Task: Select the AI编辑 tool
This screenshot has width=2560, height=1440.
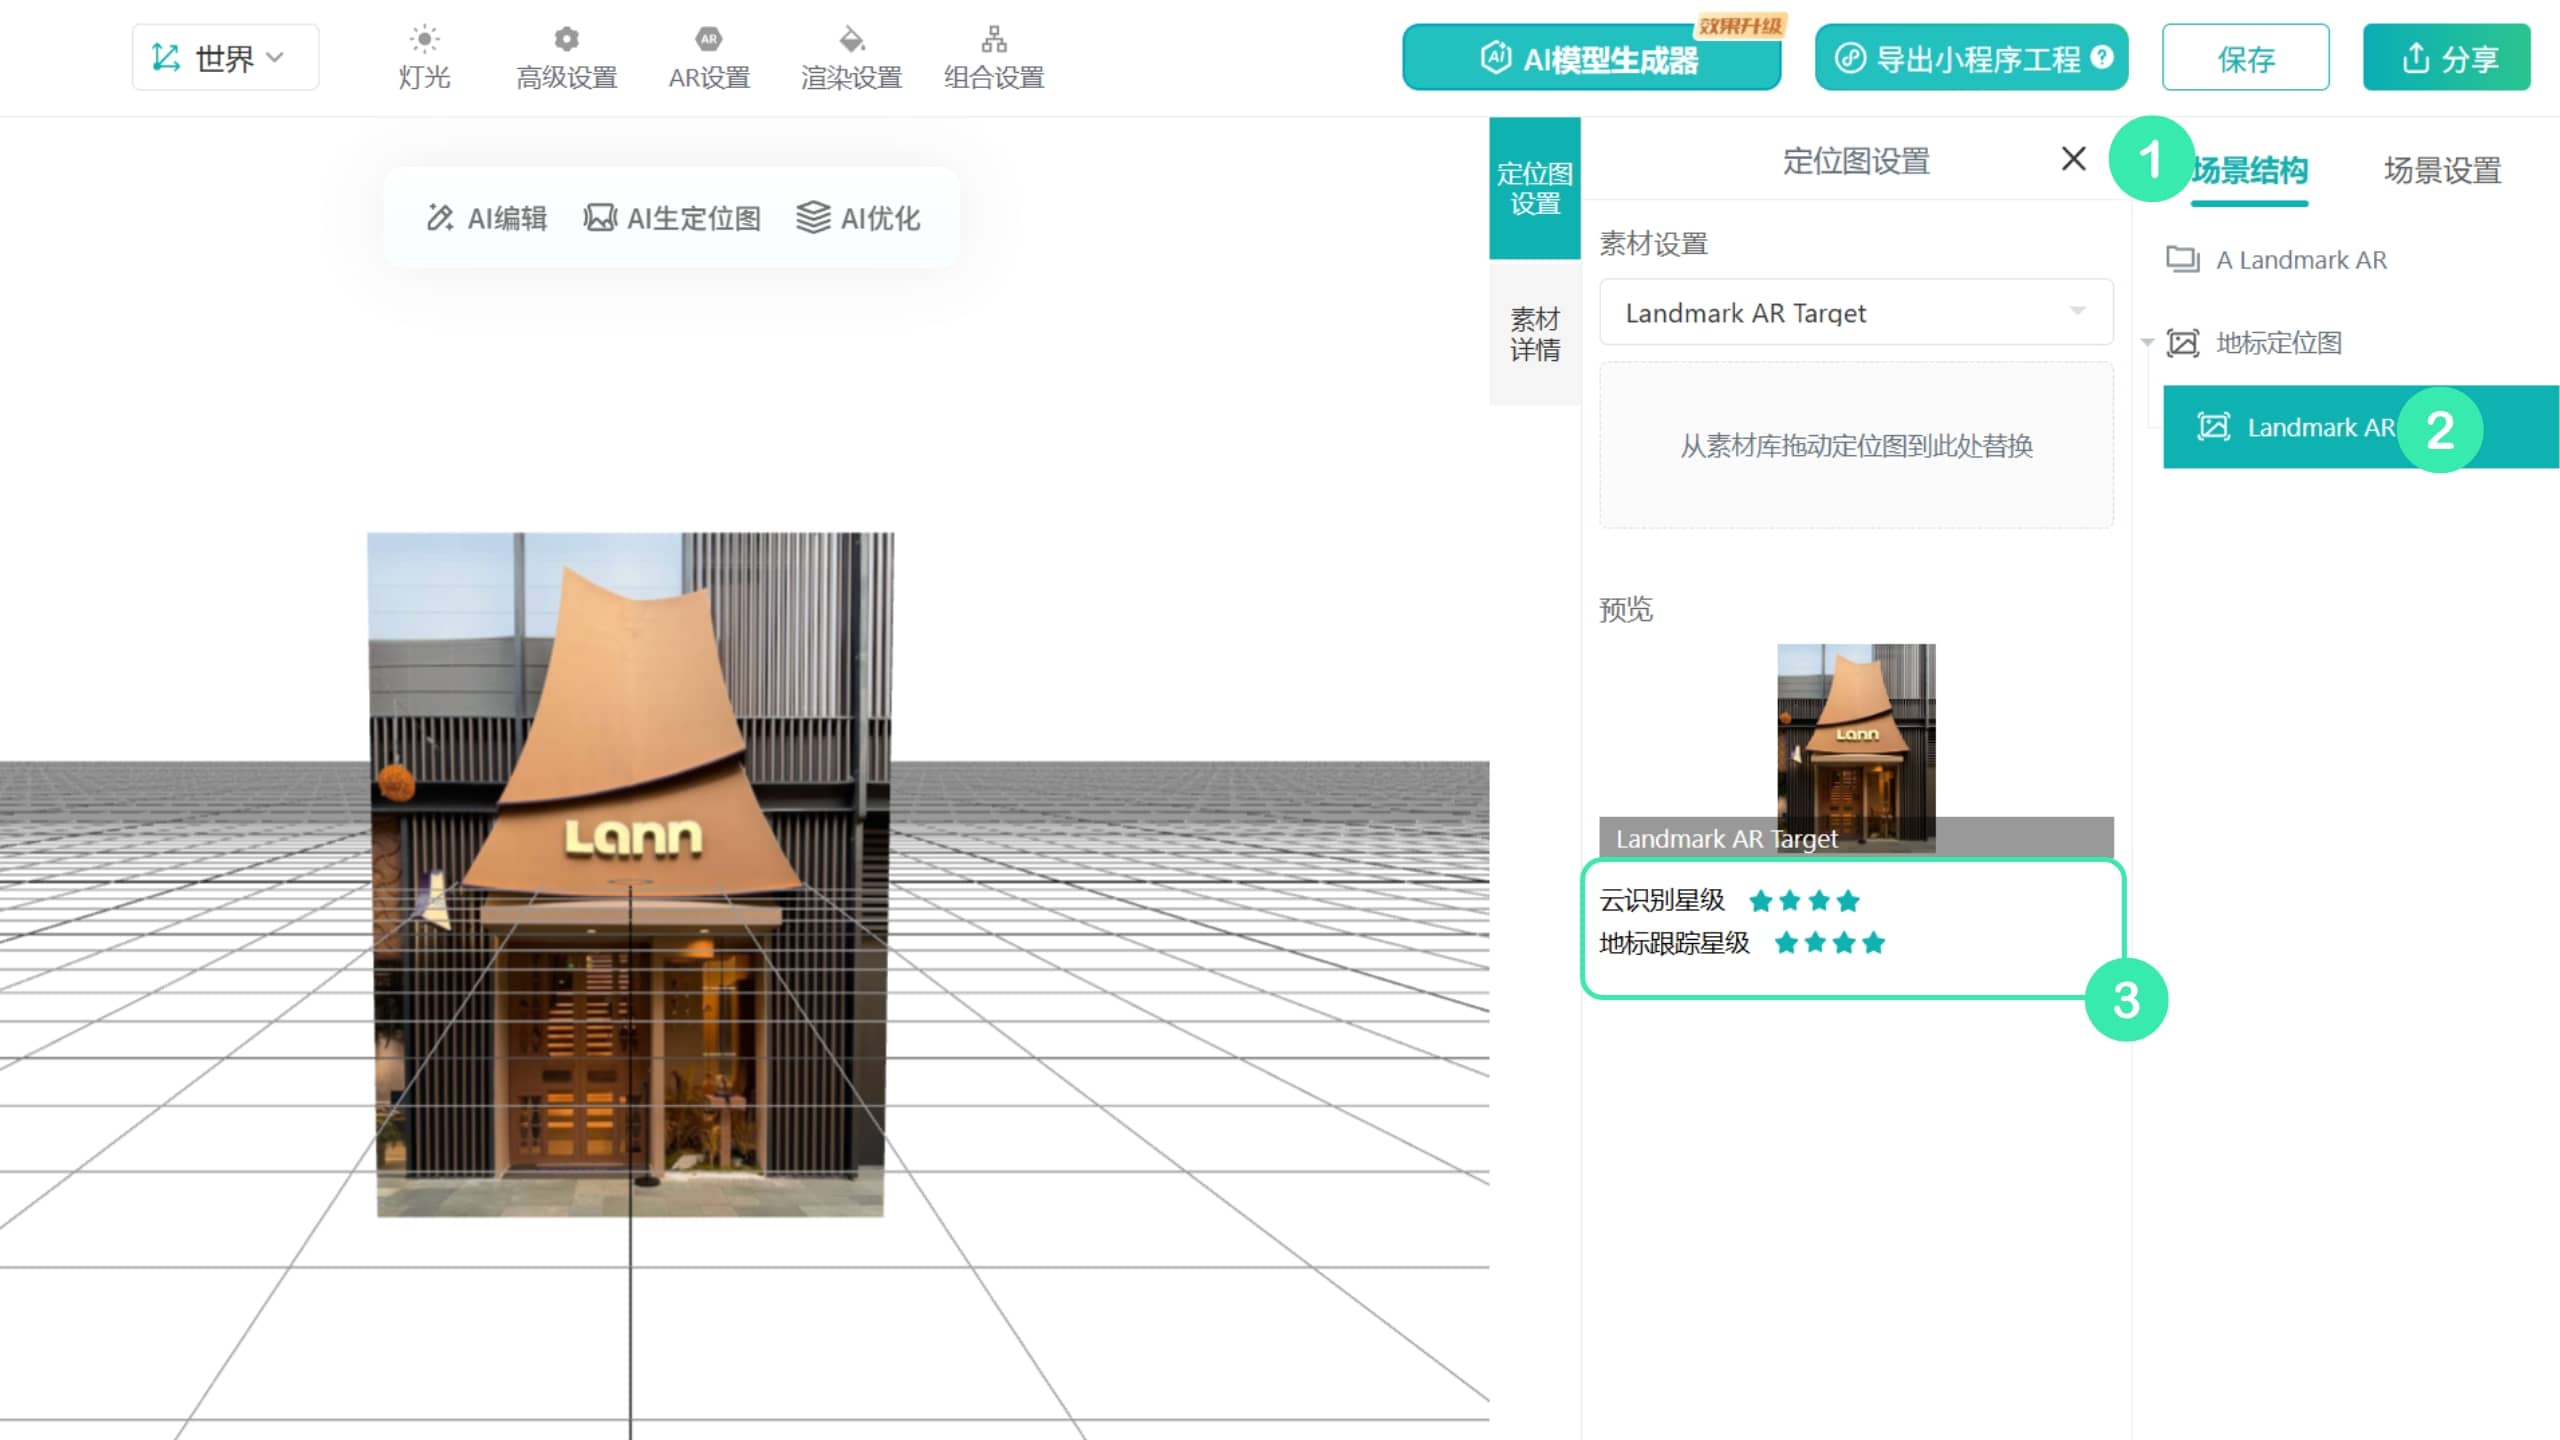Action: 487,218
